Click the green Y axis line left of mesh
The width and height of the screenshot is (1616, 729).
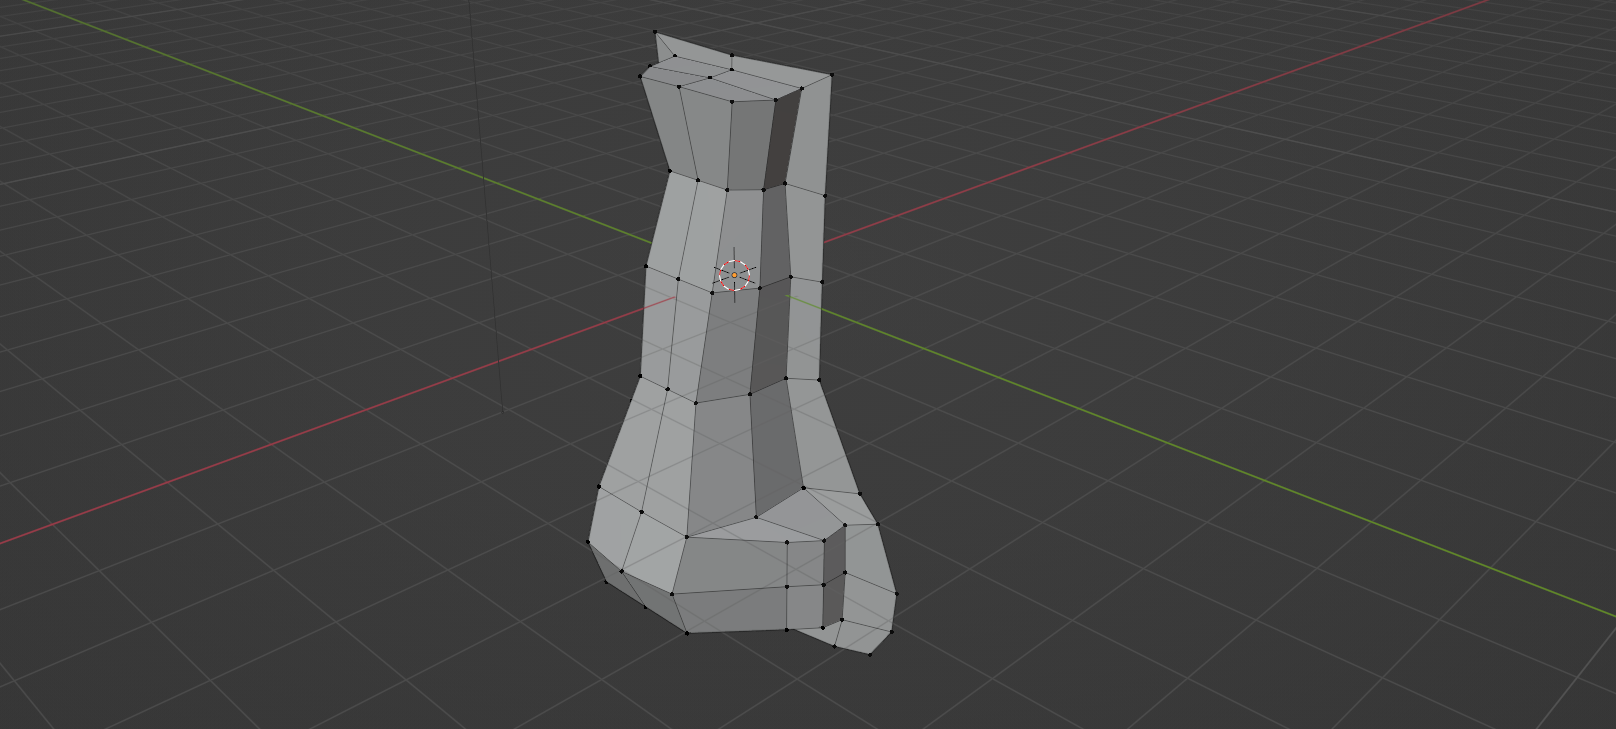pyautogui.click(x=300, y=110)
